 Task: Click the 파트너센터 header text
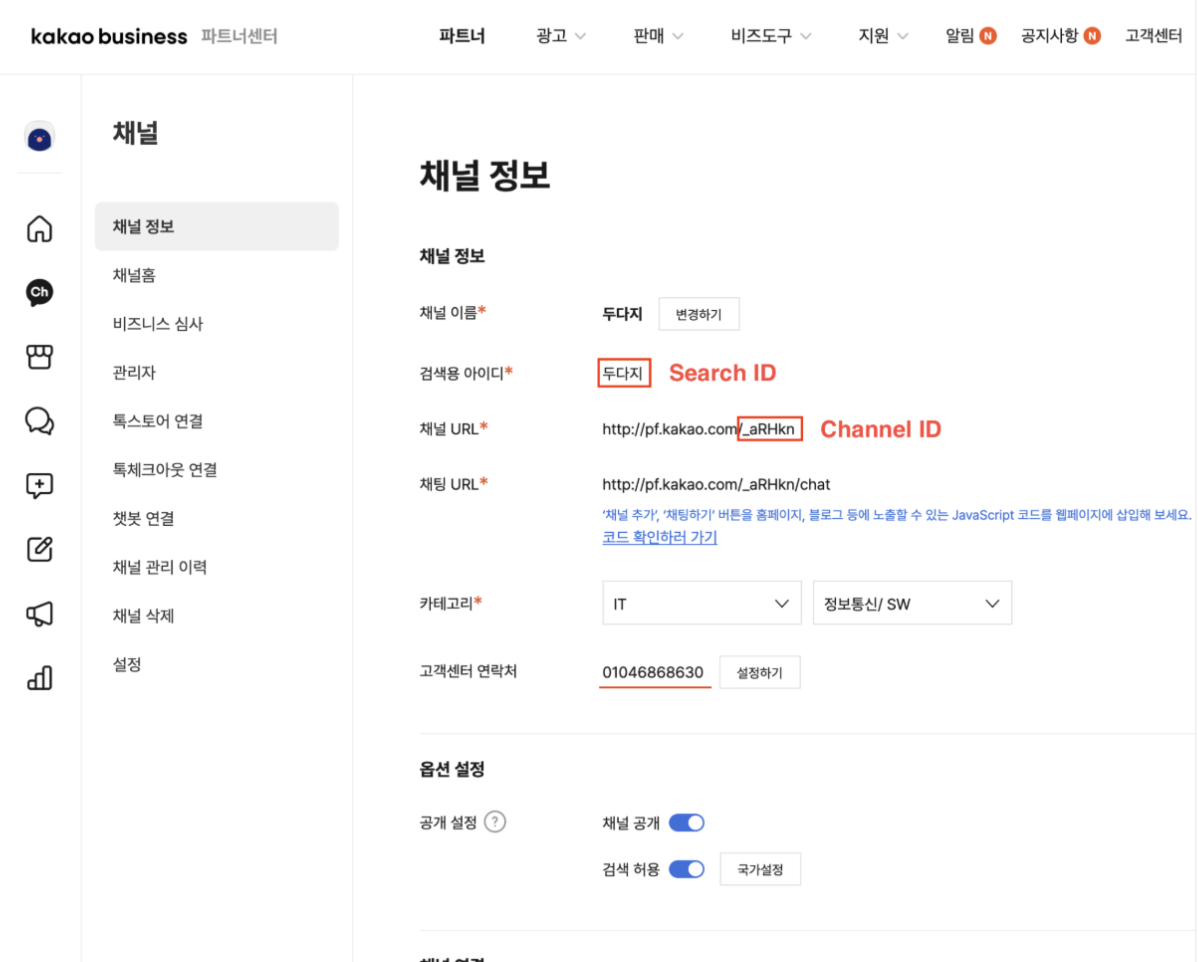pos(239,36)
